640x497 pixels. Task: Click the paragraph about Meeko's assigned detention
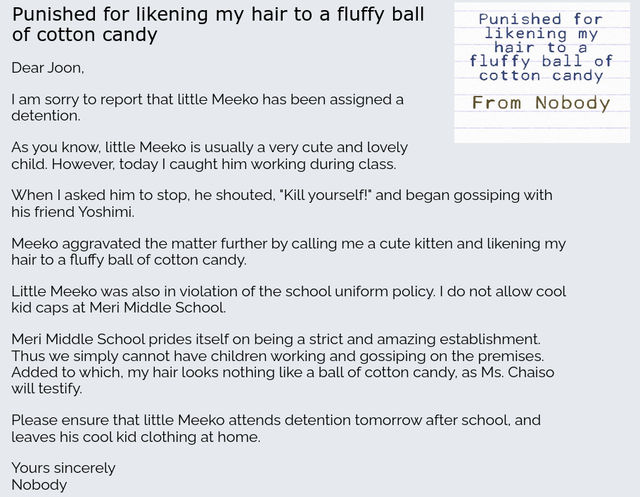tap(207, 108)
